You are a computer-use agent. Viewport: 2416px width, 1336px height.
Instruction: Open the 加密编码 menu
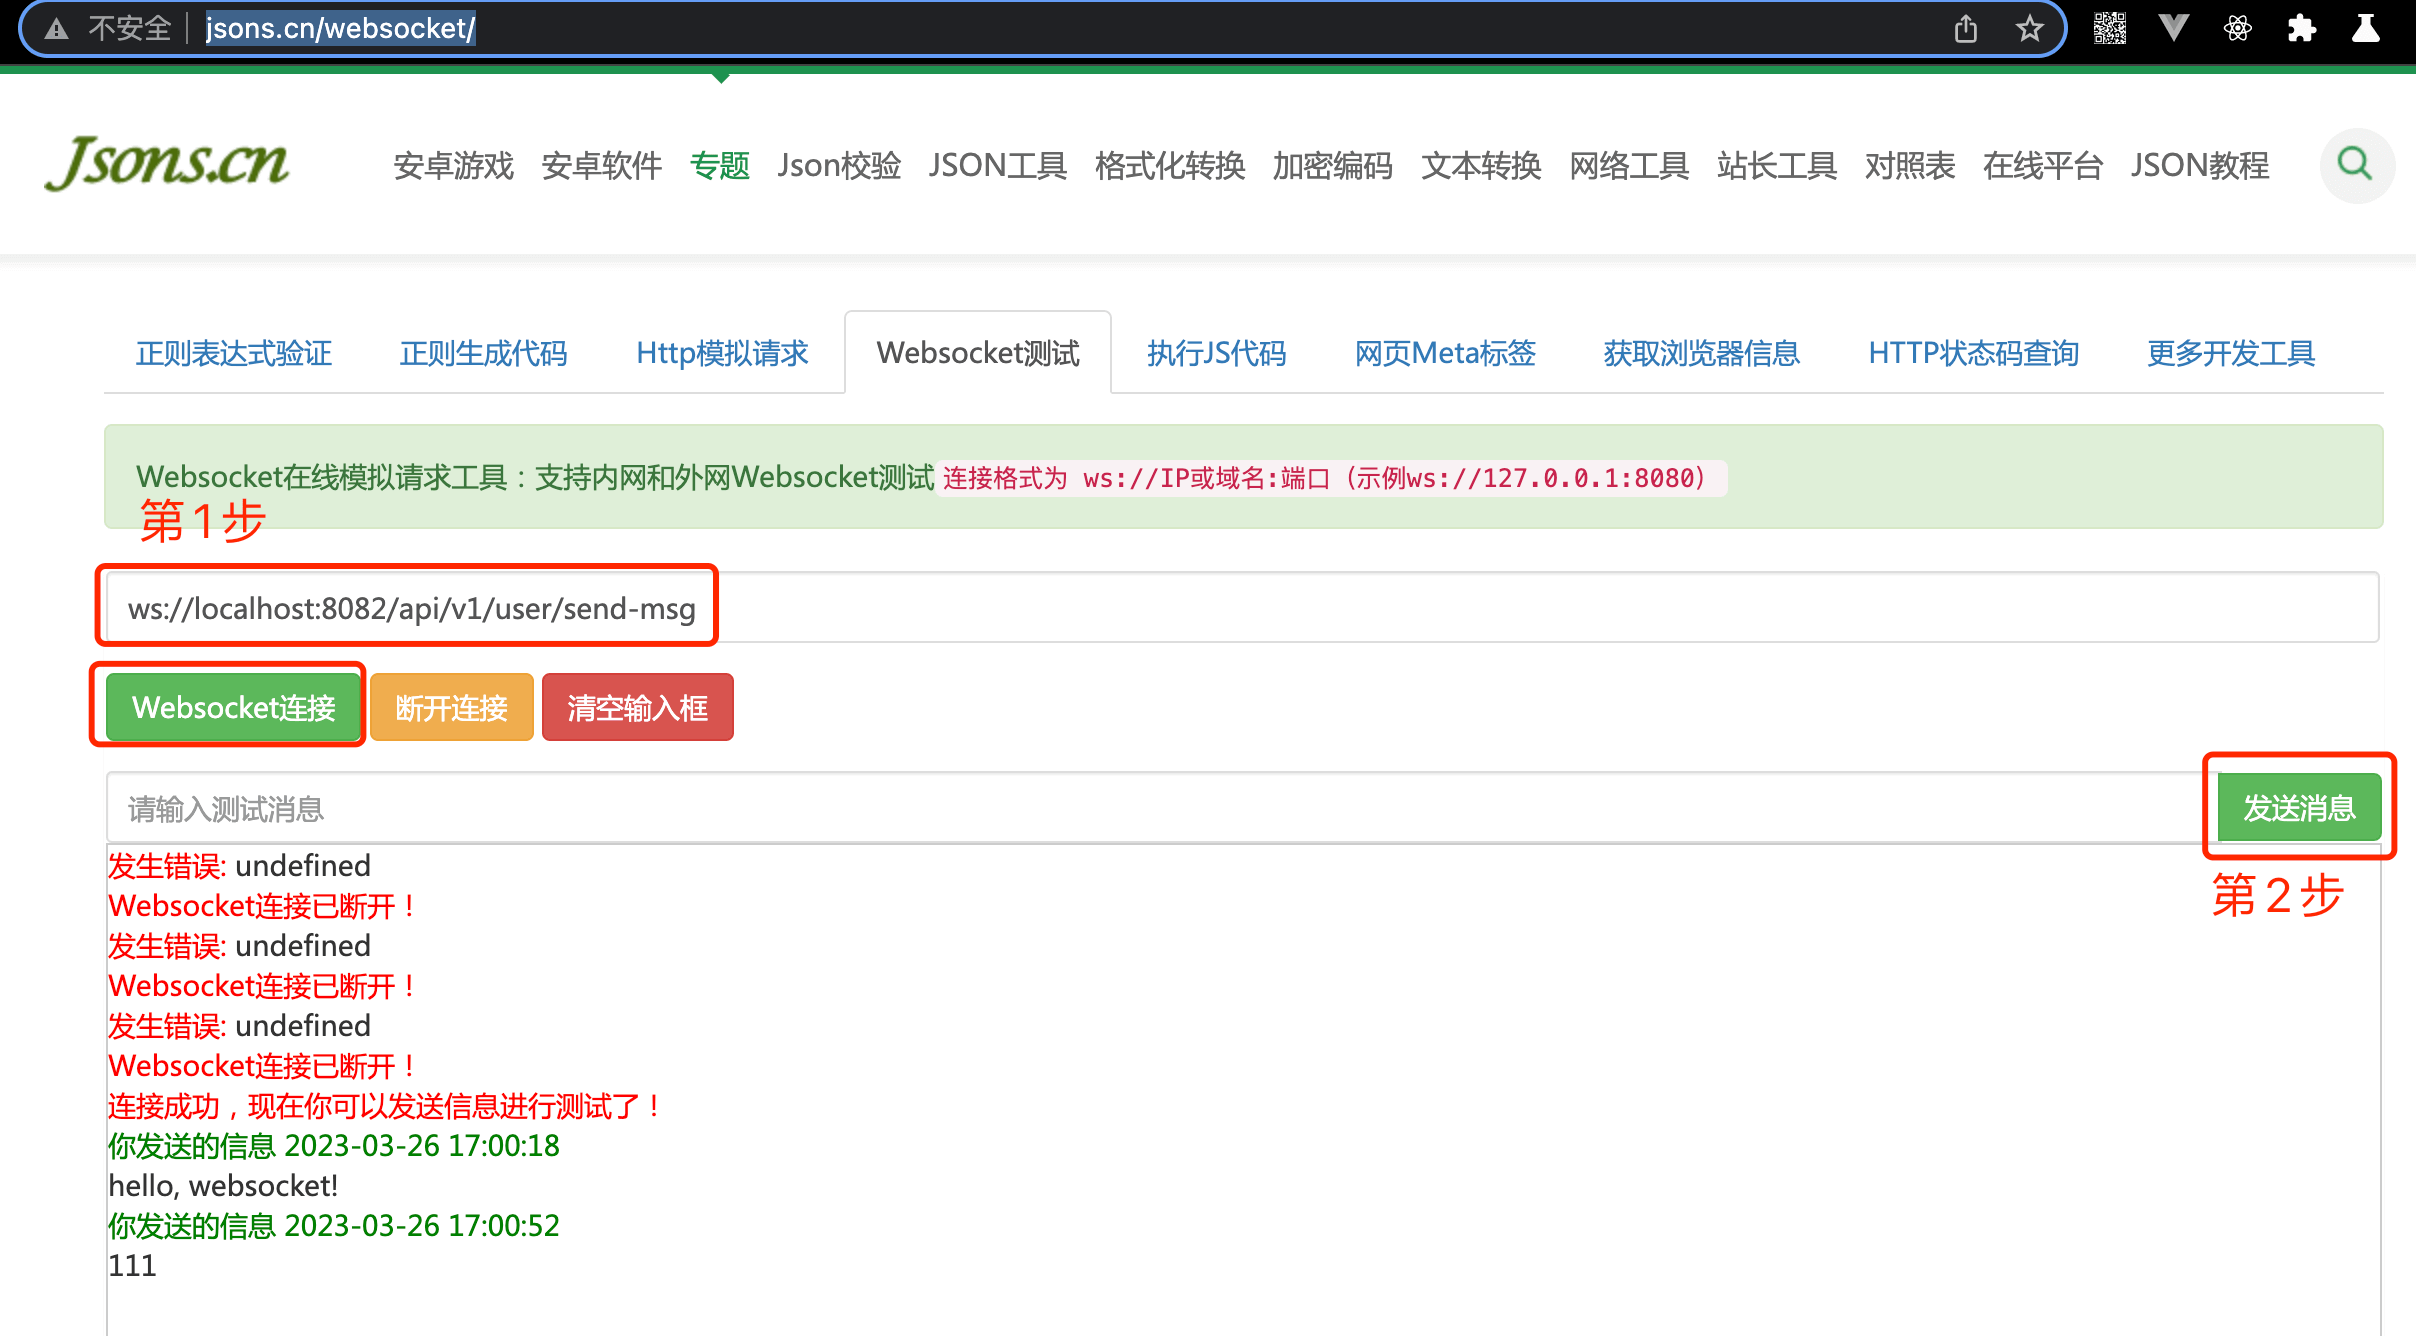pos(1333,166)
